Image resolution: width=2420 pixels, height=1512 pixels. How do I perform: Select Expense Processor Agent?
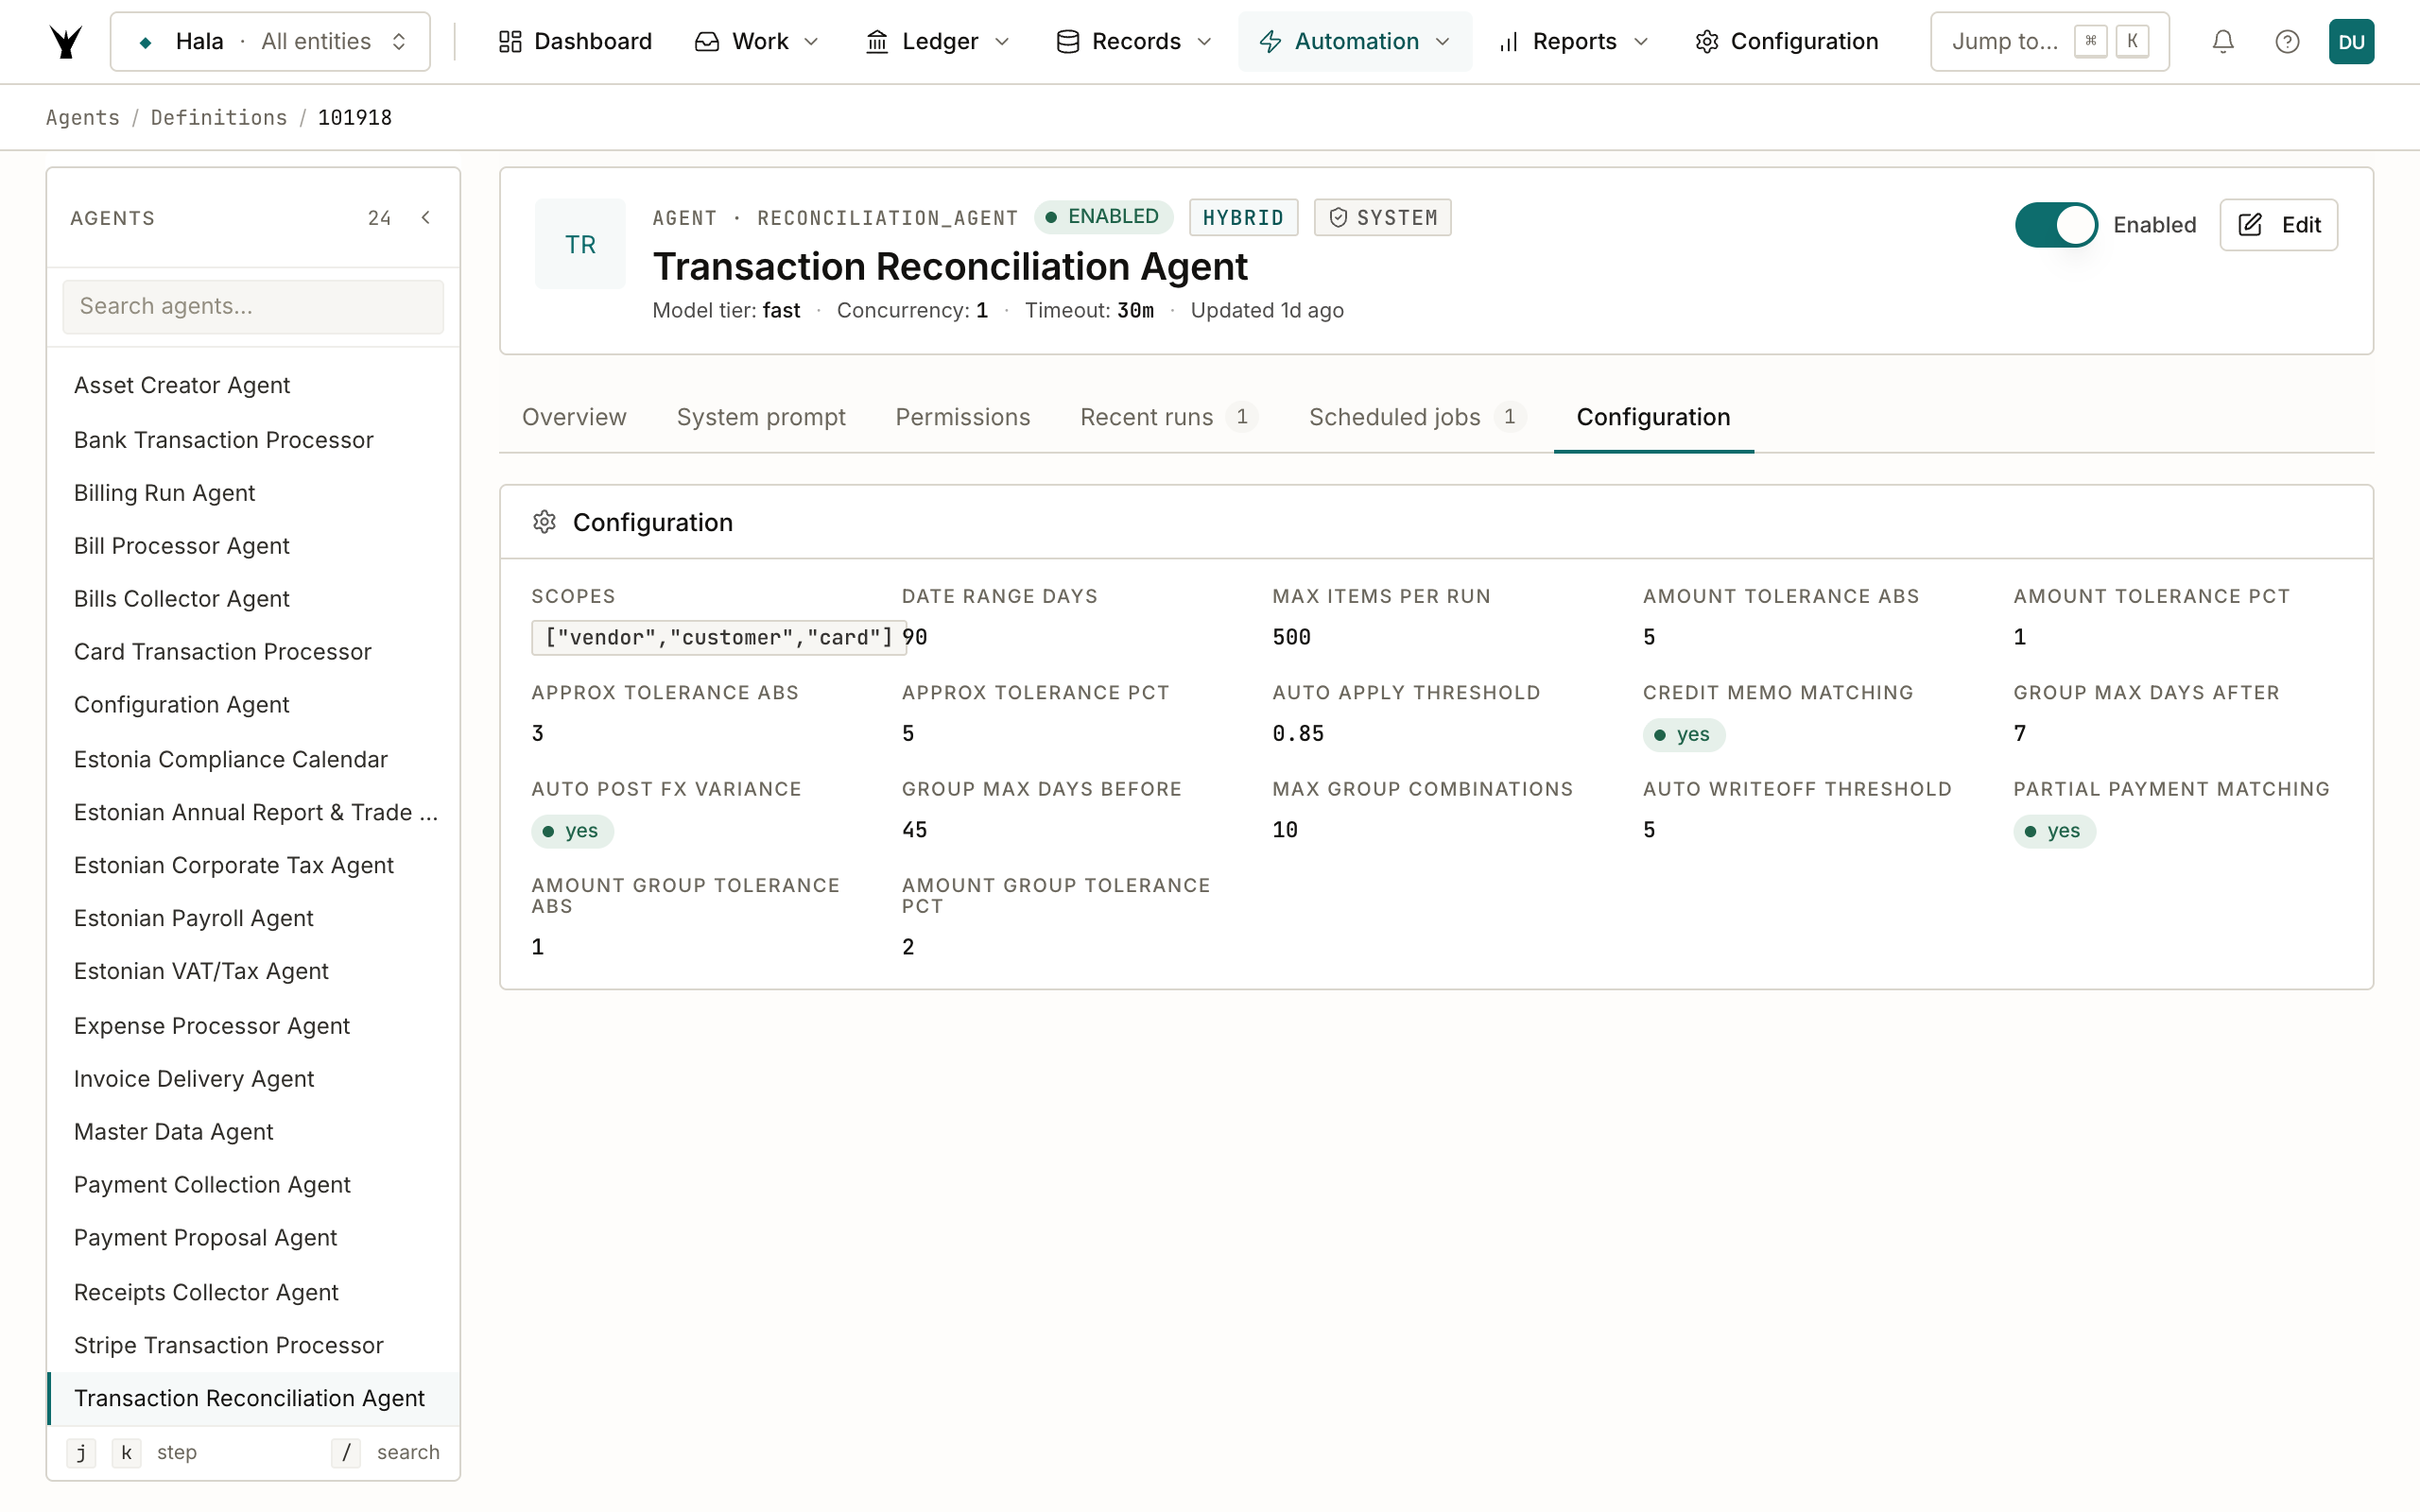coord(253,1026)
